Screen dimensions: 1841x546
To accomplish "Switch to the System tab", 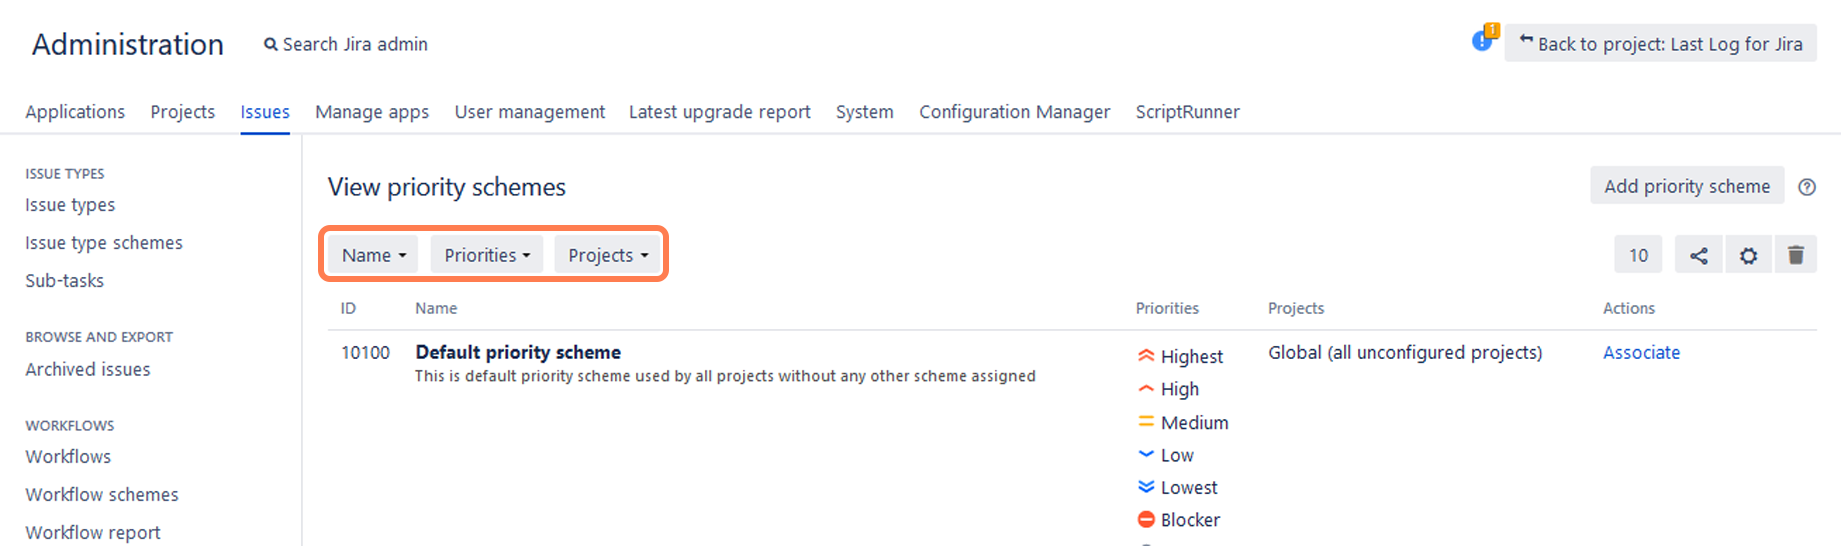I will tap(864, 112).
